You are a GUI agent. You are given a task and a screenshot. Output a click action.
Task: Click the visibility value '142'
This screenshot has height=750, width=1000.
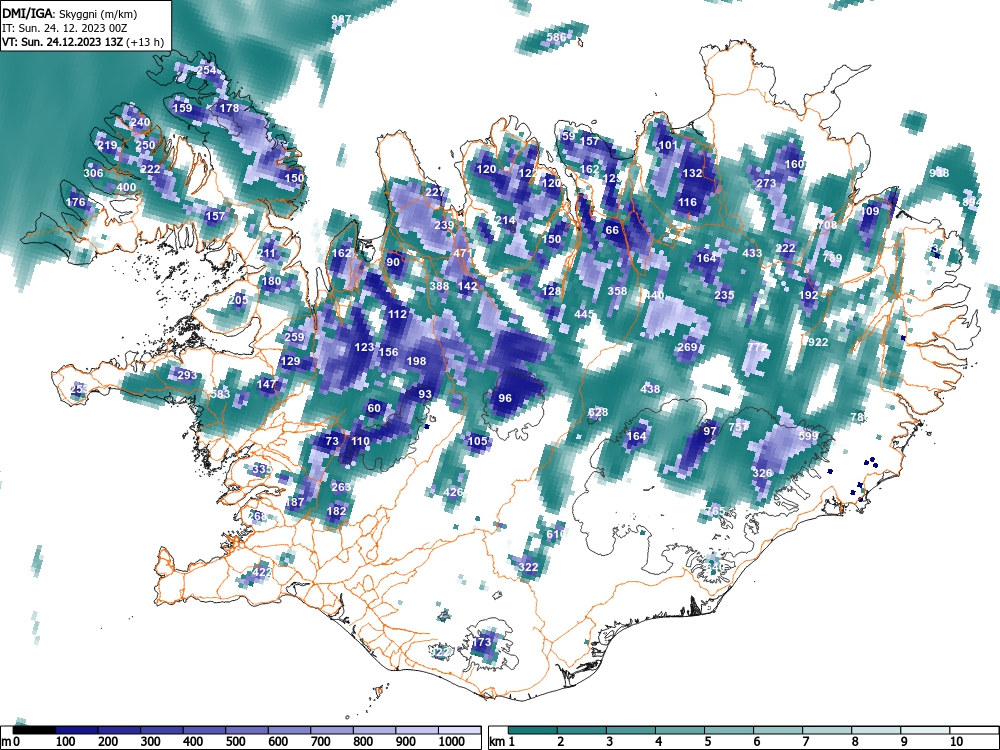coord(467,286)
